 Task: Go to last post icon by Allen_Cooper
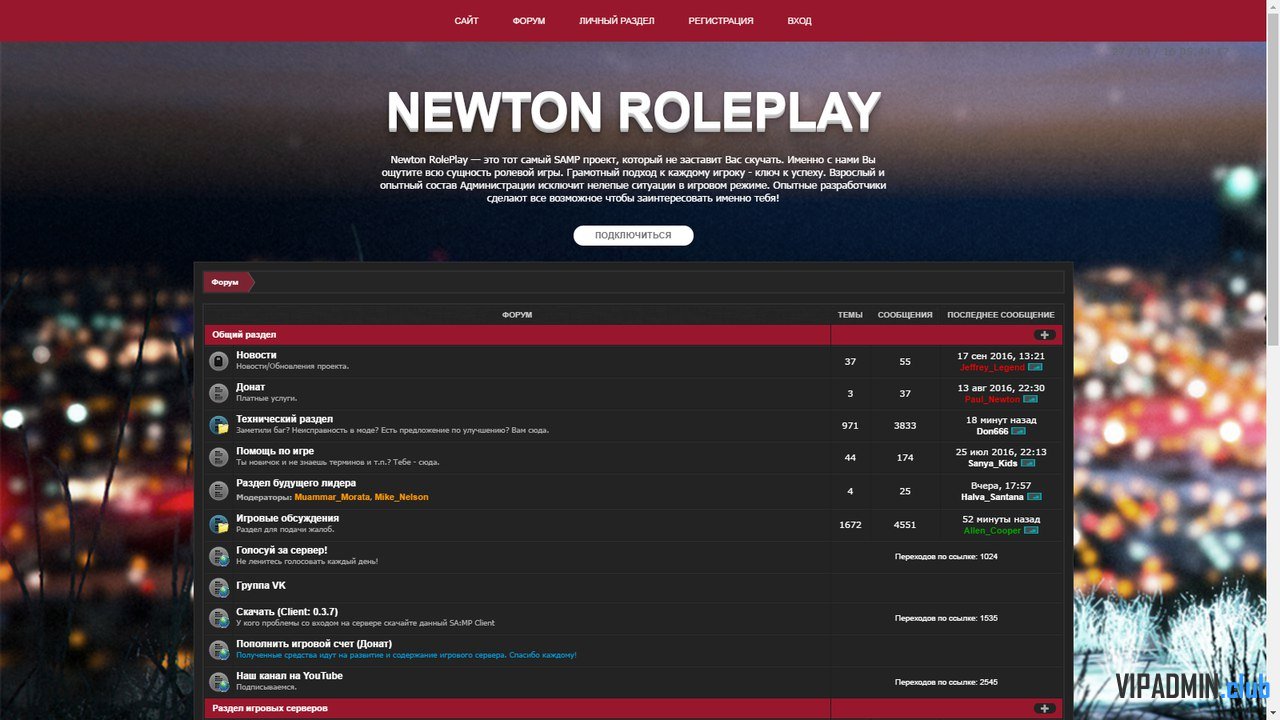[1031, 530]
